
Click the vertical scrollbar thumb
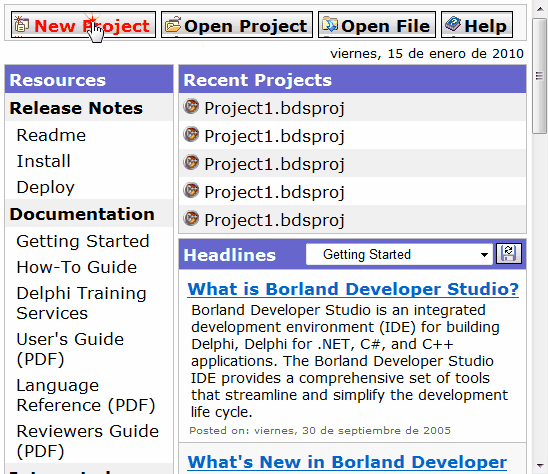click(540, 76)
